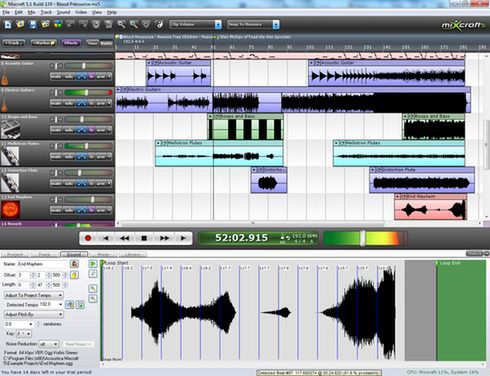
Task: Open the Mix menu
Action: [31, 12]
